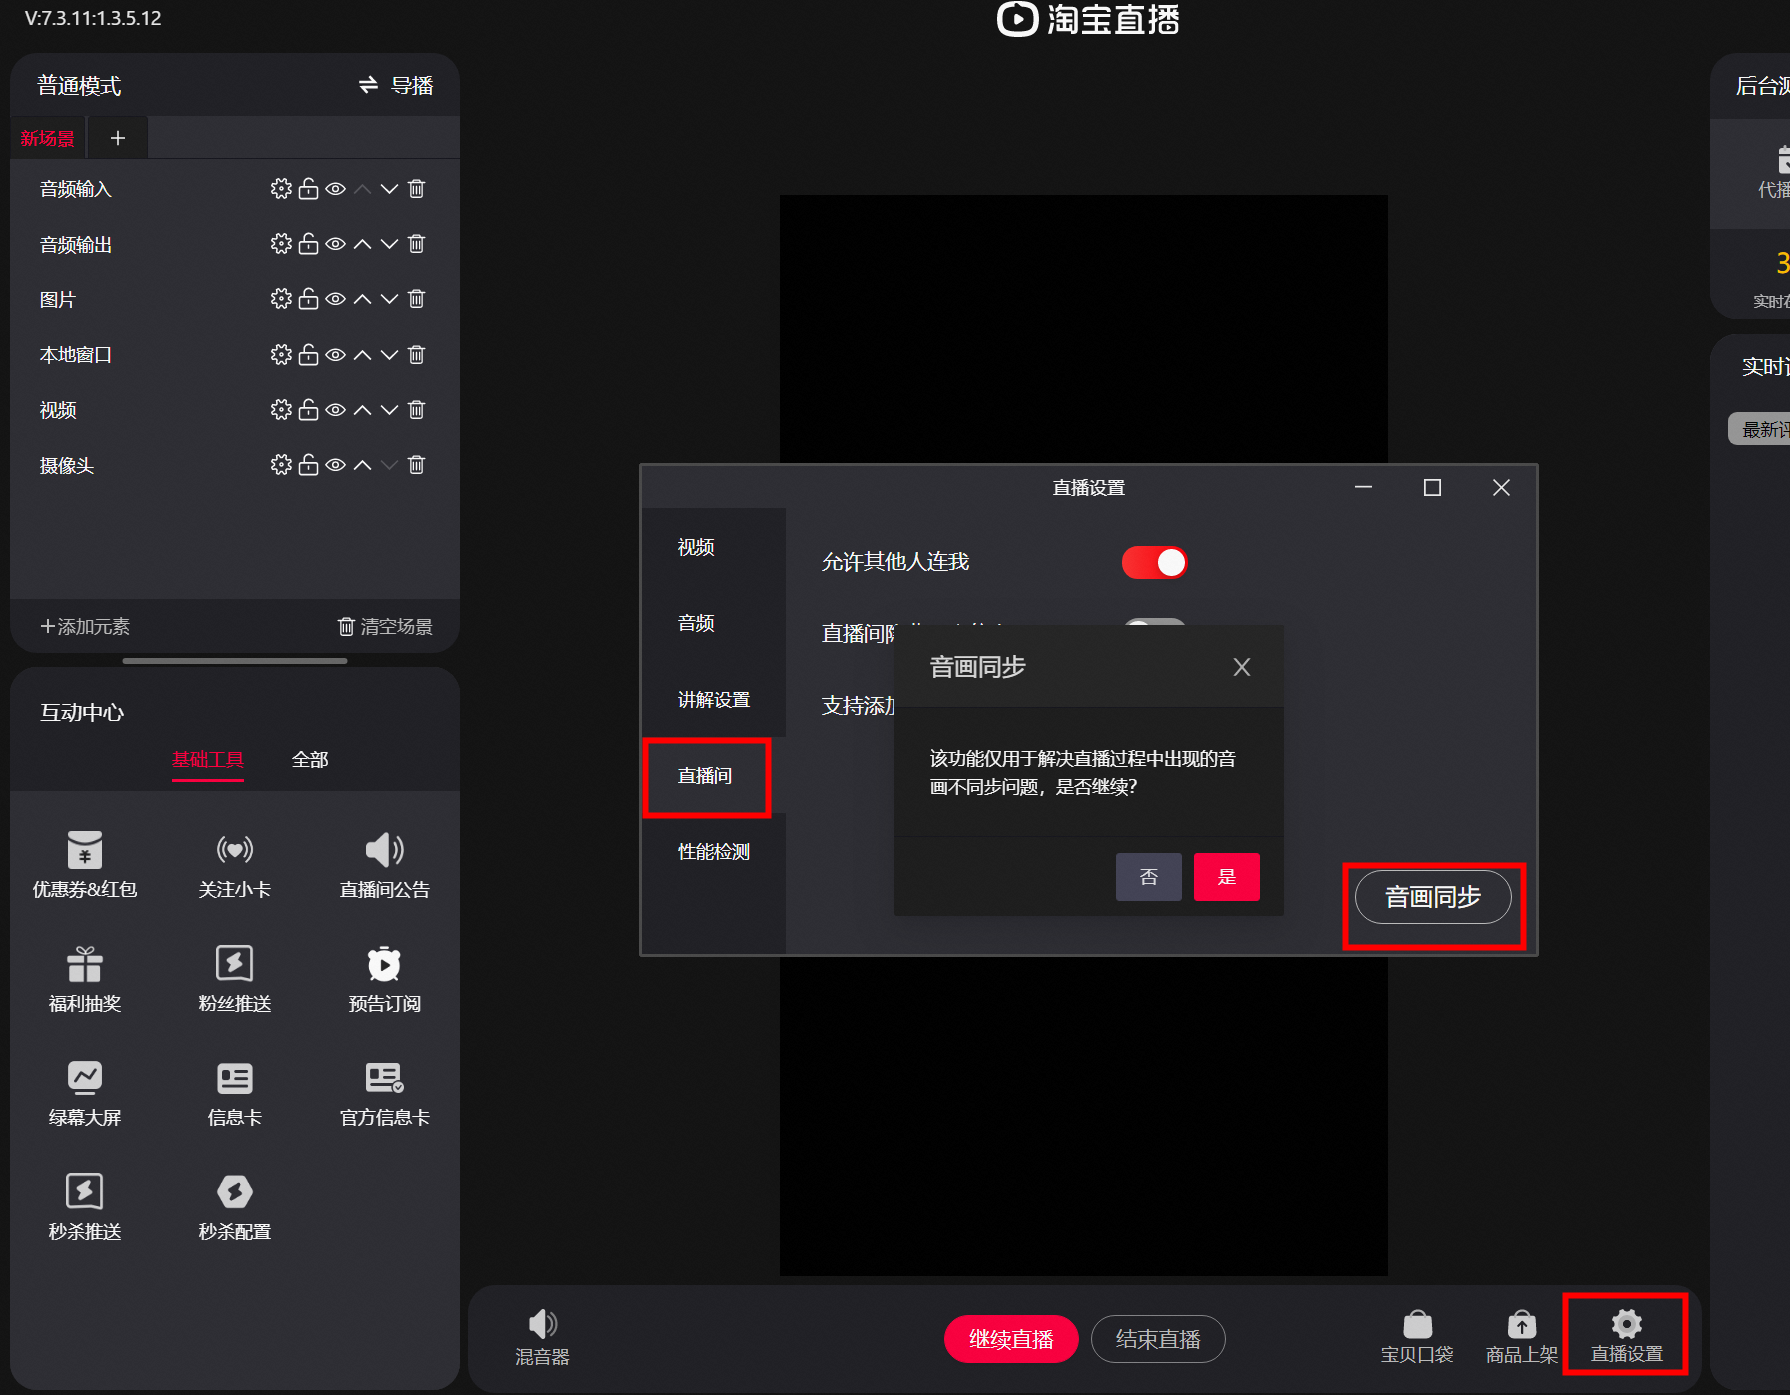Move 本地窗口 element down

point(389,355)
